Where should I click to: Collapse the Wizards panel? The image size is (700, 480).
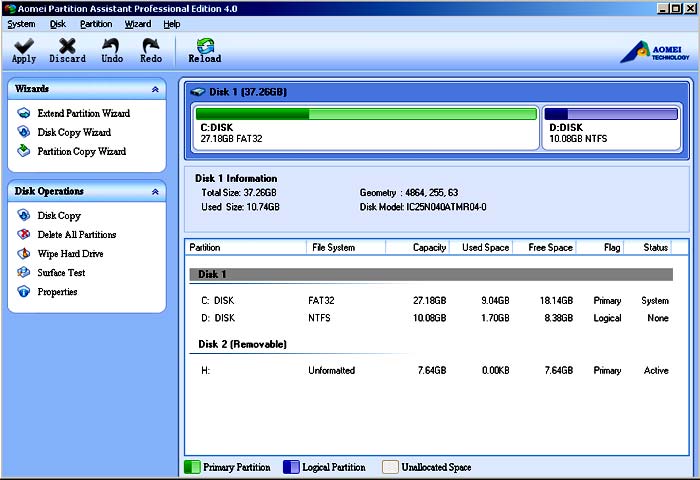tap(155, 89)
